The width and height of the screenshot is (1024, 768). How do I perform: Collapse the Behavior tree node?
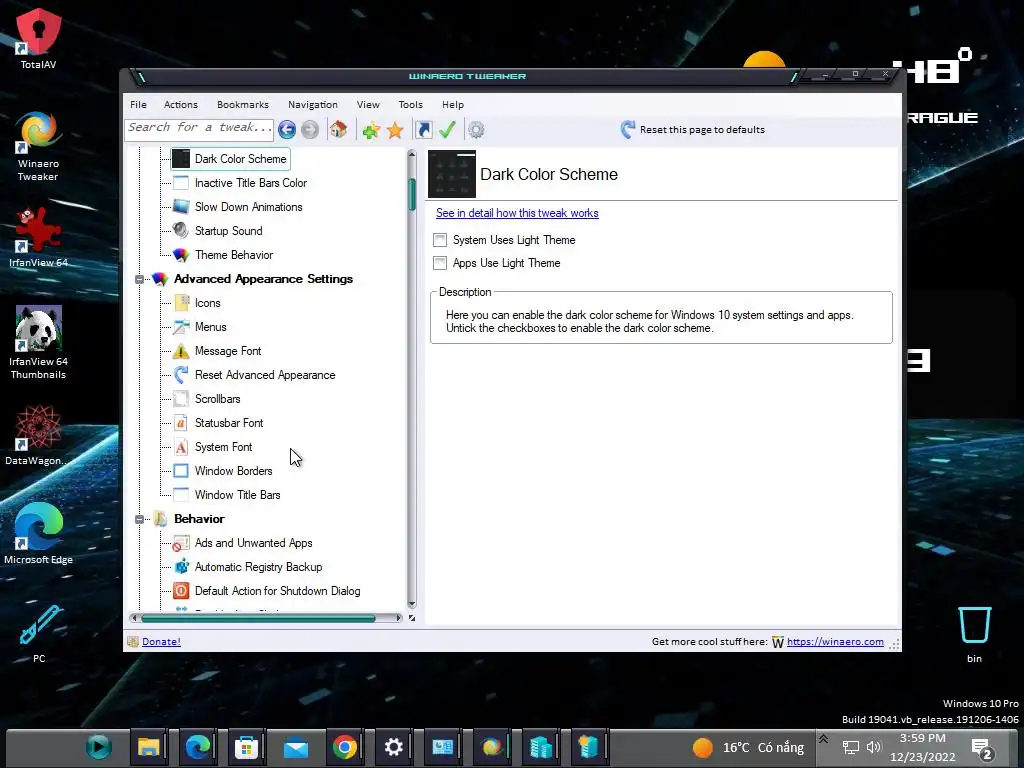pyautogui.click(x=139, y=519)
